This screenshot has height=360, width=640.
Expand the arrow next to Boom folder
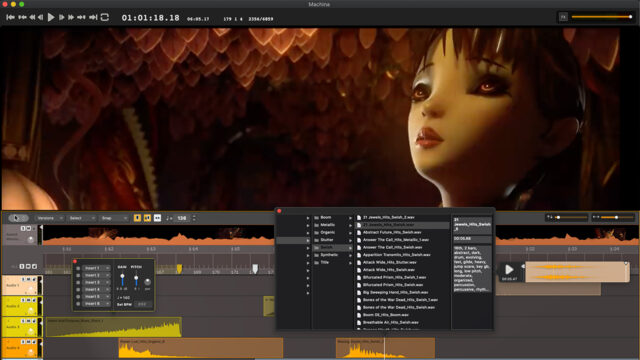(x=350, y=218)
